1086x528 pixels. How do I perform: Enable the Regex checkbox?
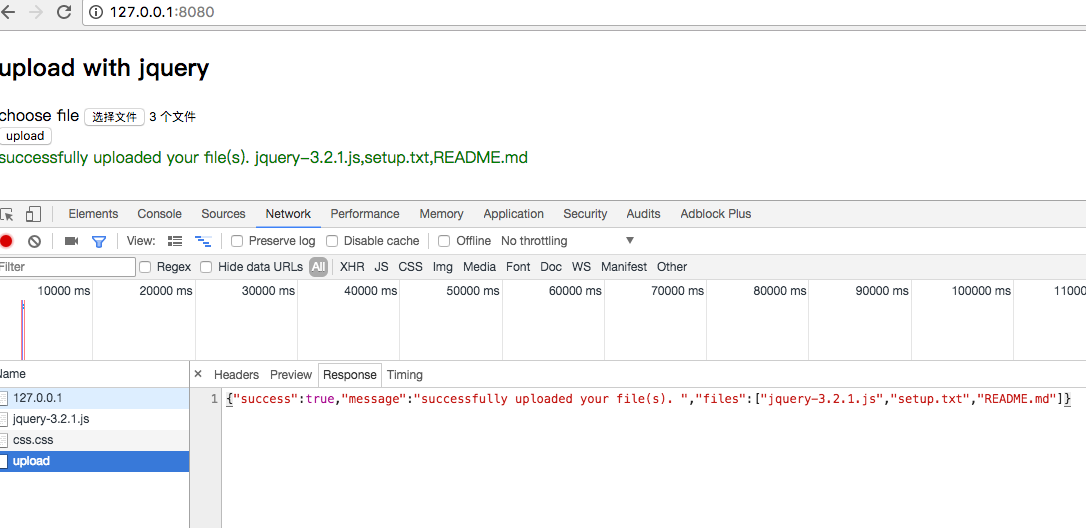pyautogui.click(x=145, y=267)
